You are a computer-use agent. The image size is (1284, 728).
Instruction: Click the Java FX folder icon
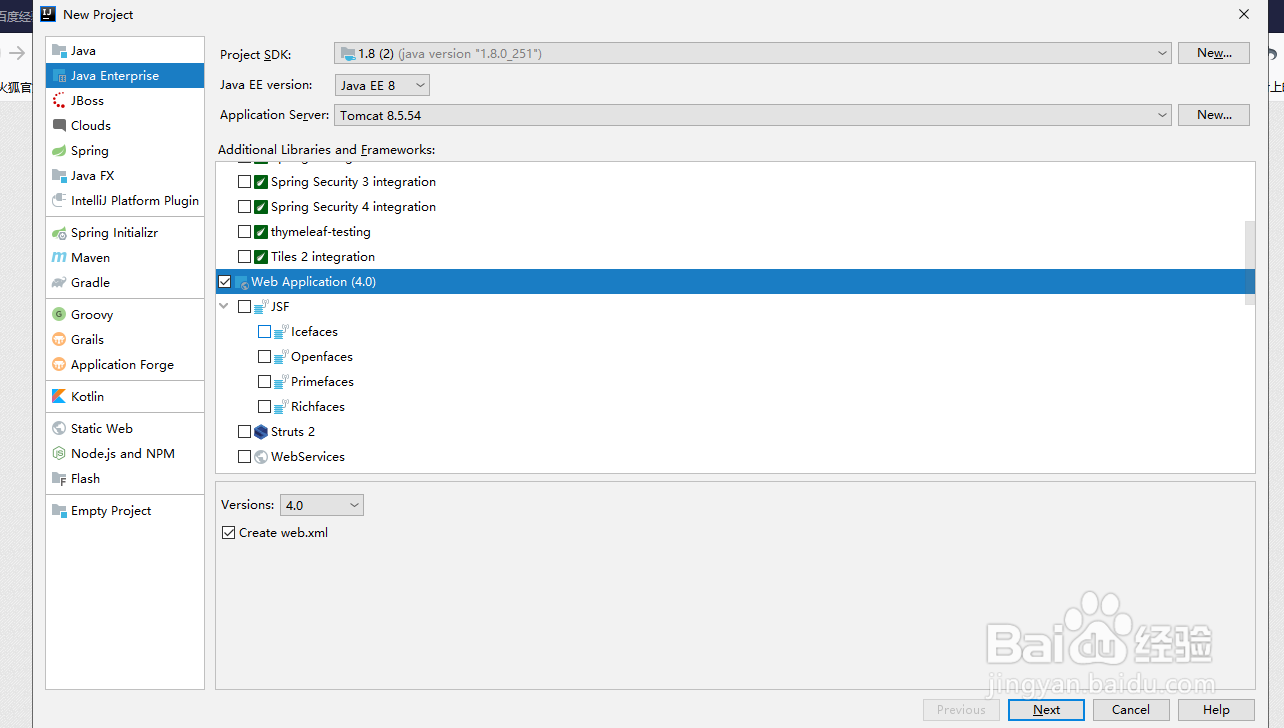pyautogui.click(x=59, y=176)
